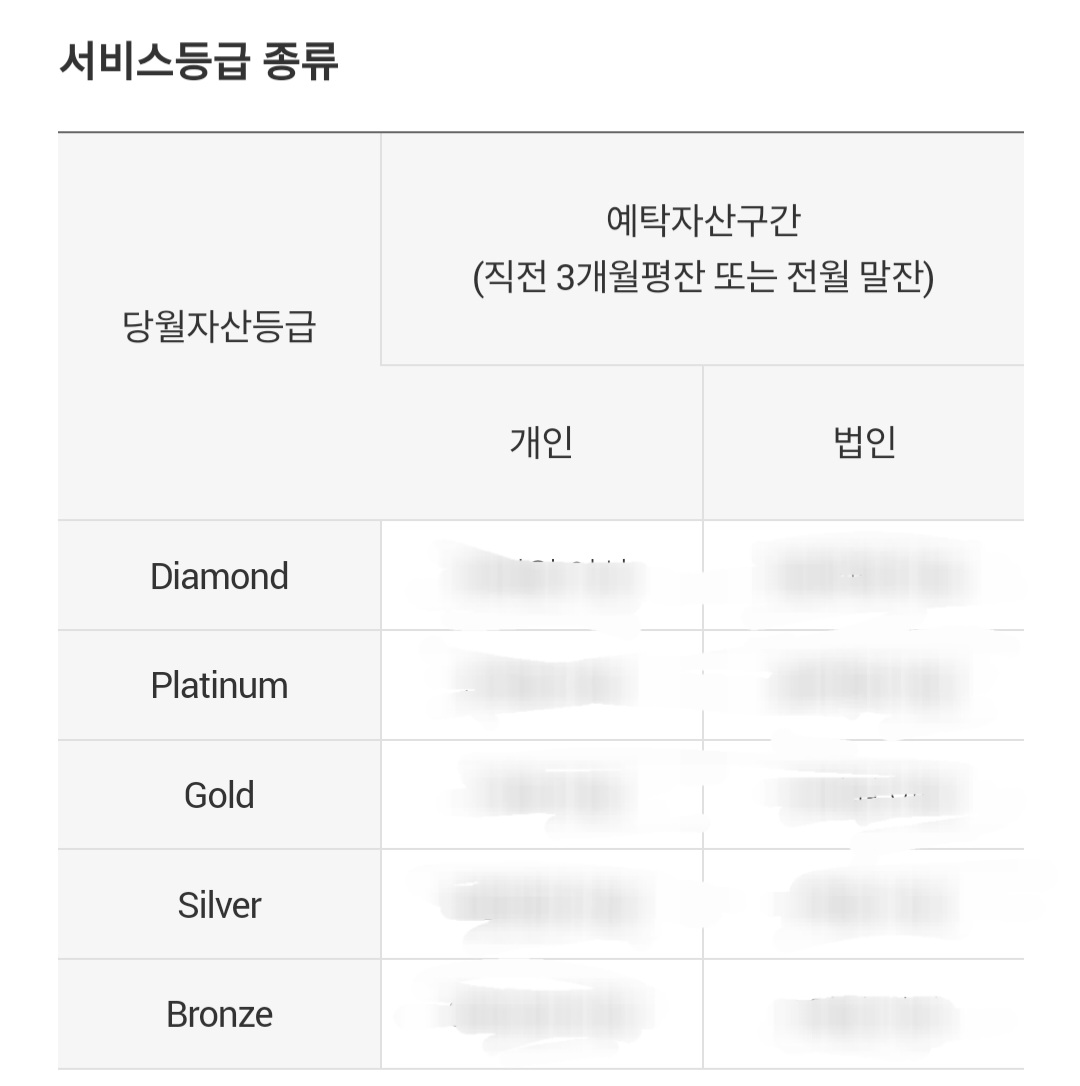Select Bronze 법인 asset range cell

pyautogui.click(x=864, y=1014)
